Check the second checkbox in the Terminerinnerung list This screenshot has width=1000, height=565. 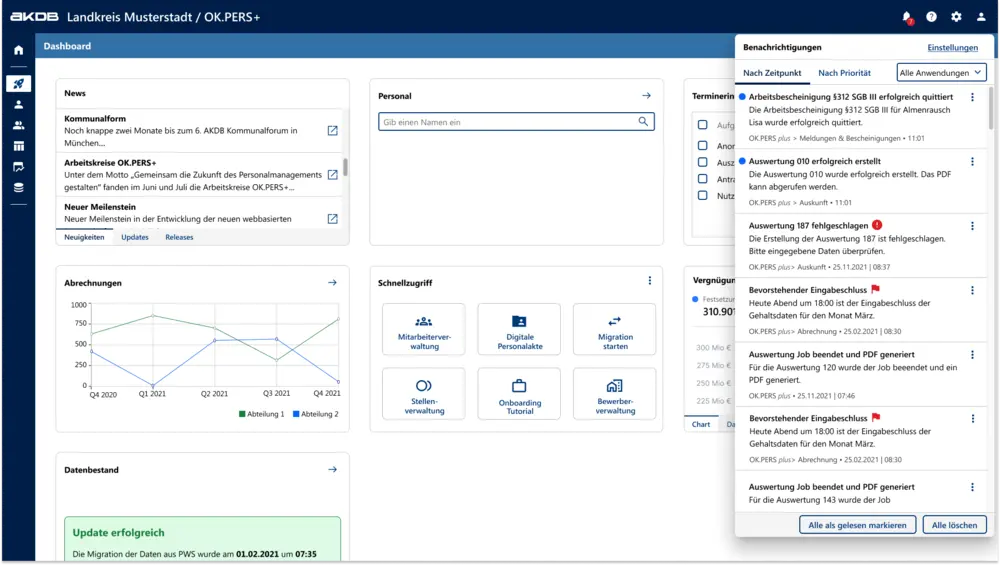click(703, 145)
